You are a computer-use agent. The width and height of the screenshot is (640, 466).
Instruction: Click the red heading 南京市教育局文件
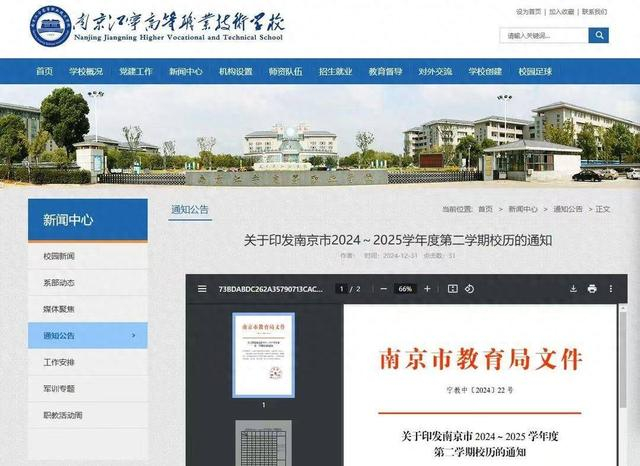[x=480, y=358]
